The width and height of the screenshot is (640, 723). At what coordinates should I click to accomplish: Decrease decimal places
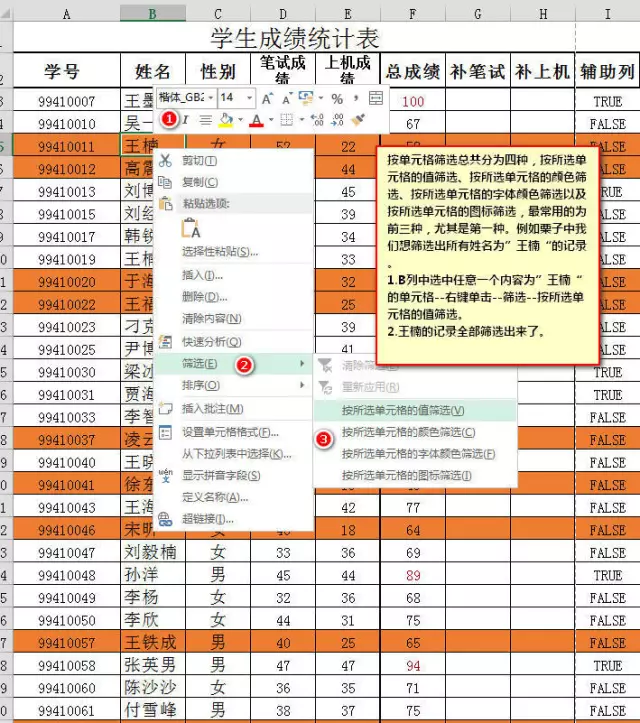[337, 120]
